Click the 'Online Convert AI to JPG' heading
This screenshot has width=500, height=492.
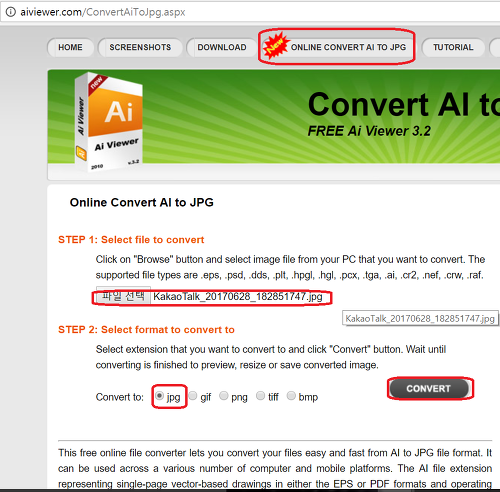tap(142, 202)
